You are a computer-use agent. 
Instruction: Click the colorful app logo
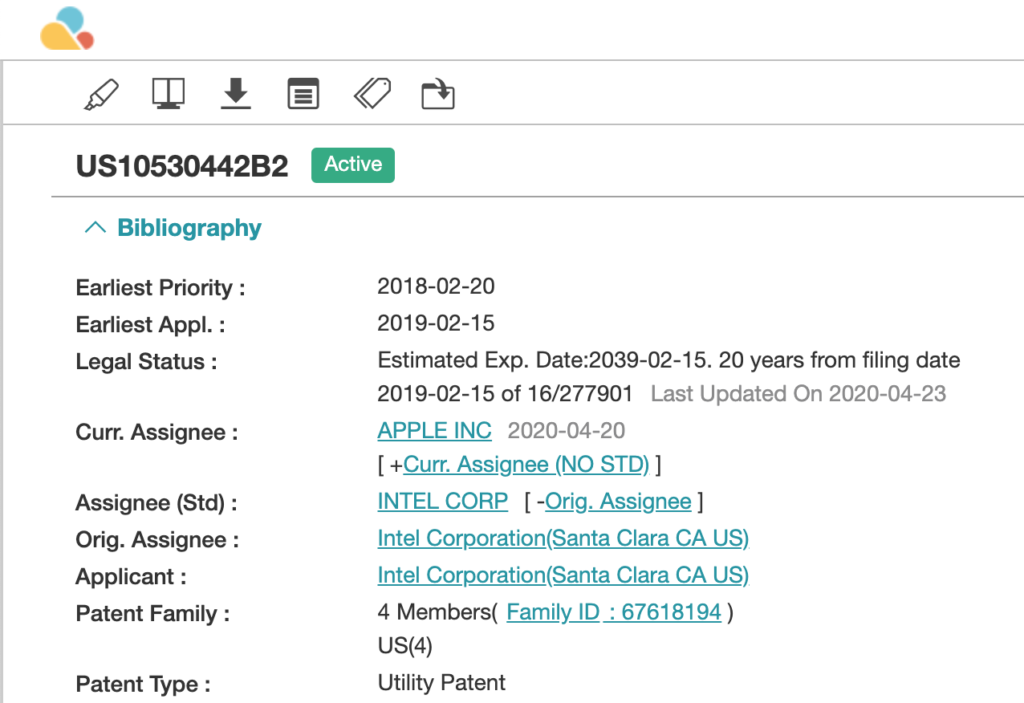tap(67, 29)
